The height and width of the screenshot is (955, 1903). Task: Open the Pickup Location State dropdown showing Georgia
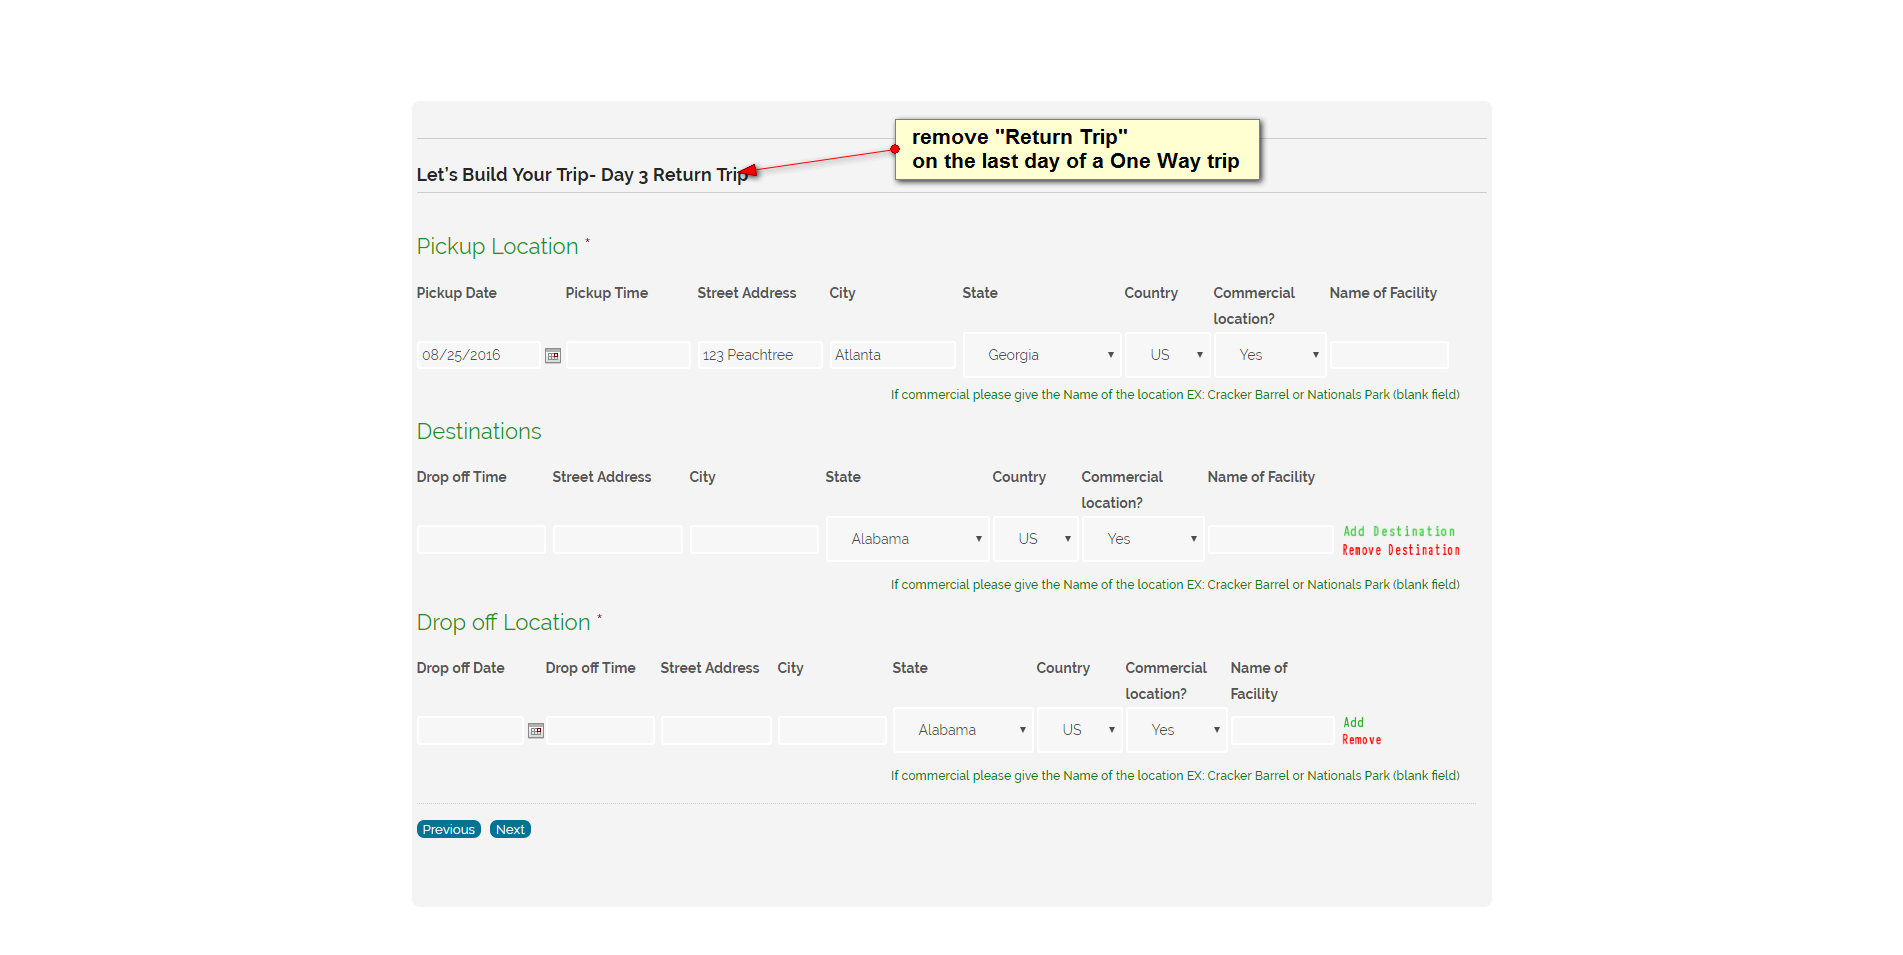[x=1042, y=355]
